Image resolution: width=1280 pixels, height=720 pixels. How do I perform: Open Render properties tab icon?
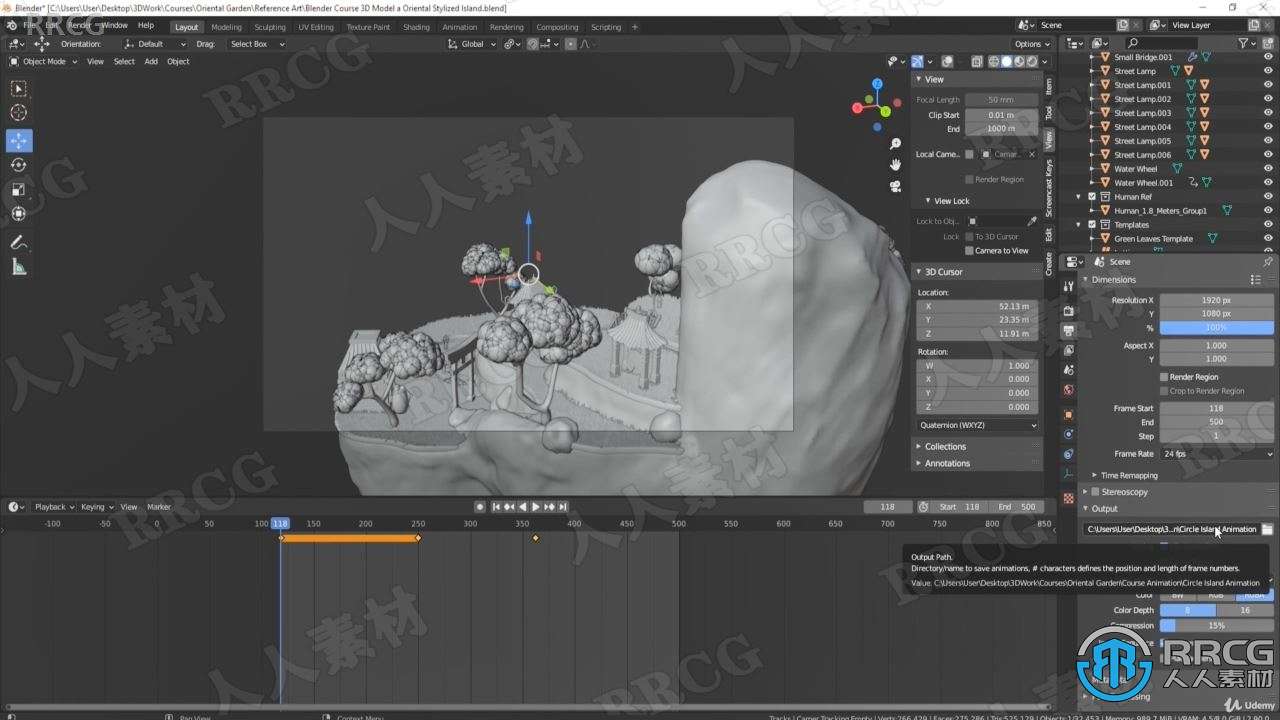[1068, 311]
